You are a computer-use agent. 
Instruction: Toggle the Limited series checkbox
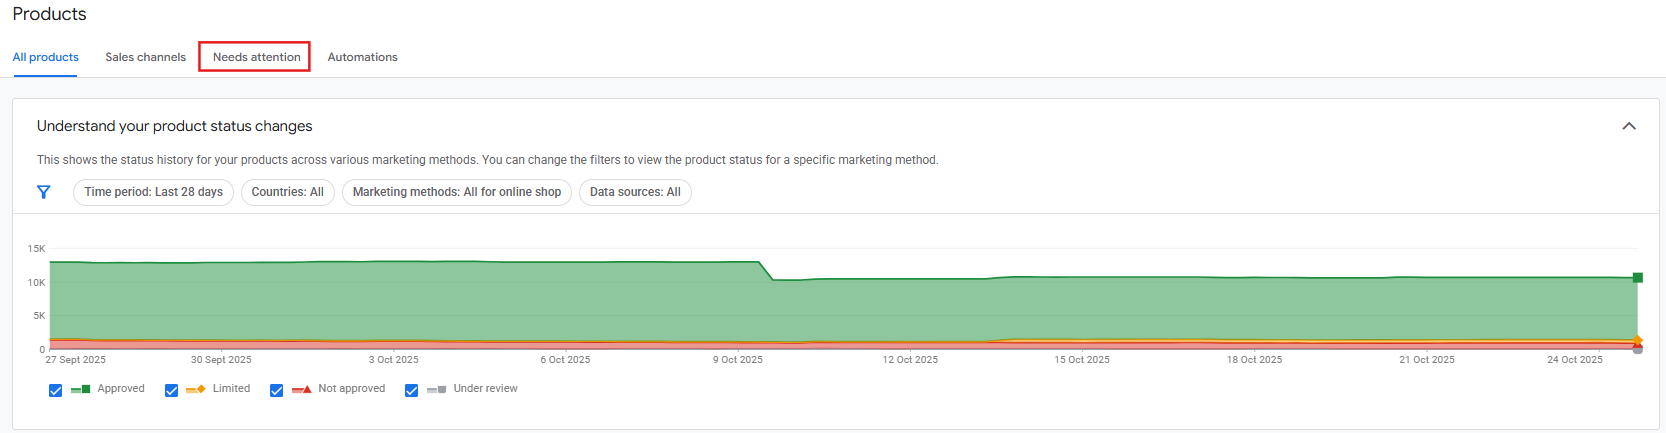[171, 390]
